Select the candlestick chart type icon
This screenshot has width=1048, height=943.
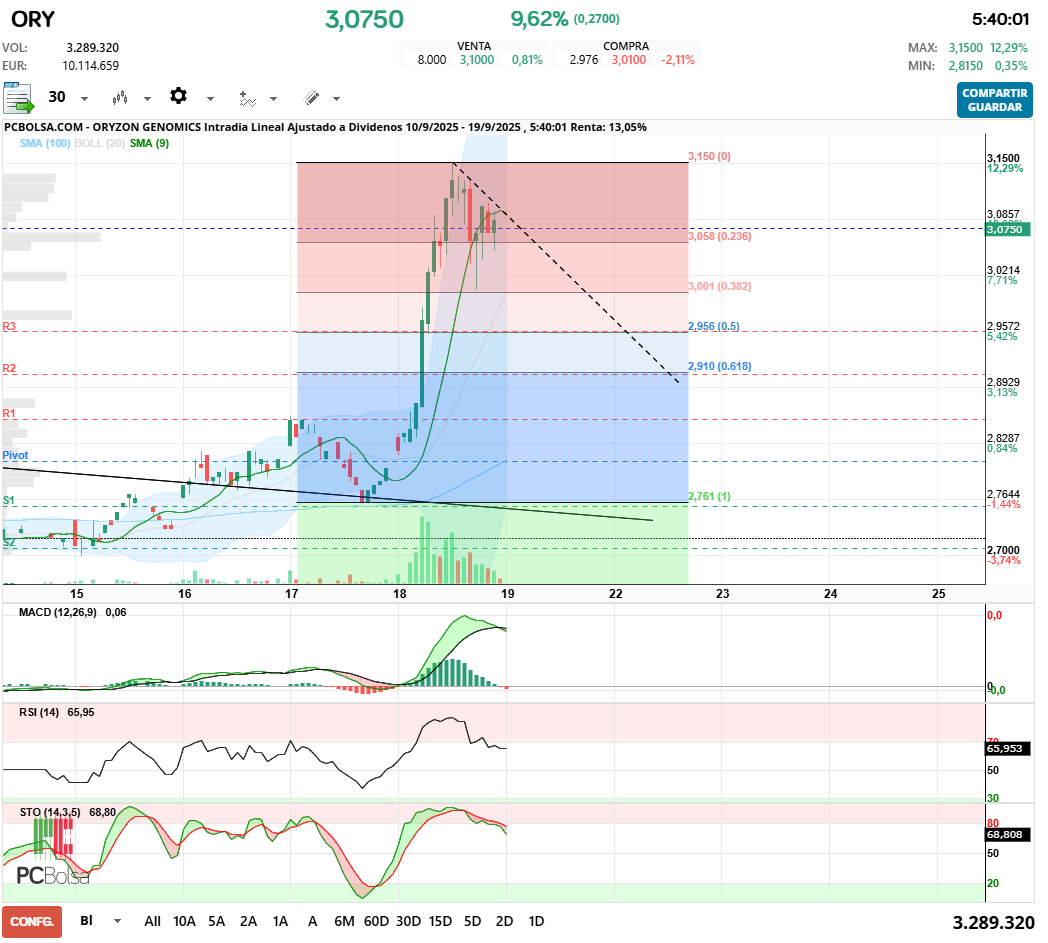tap(120, 98)
